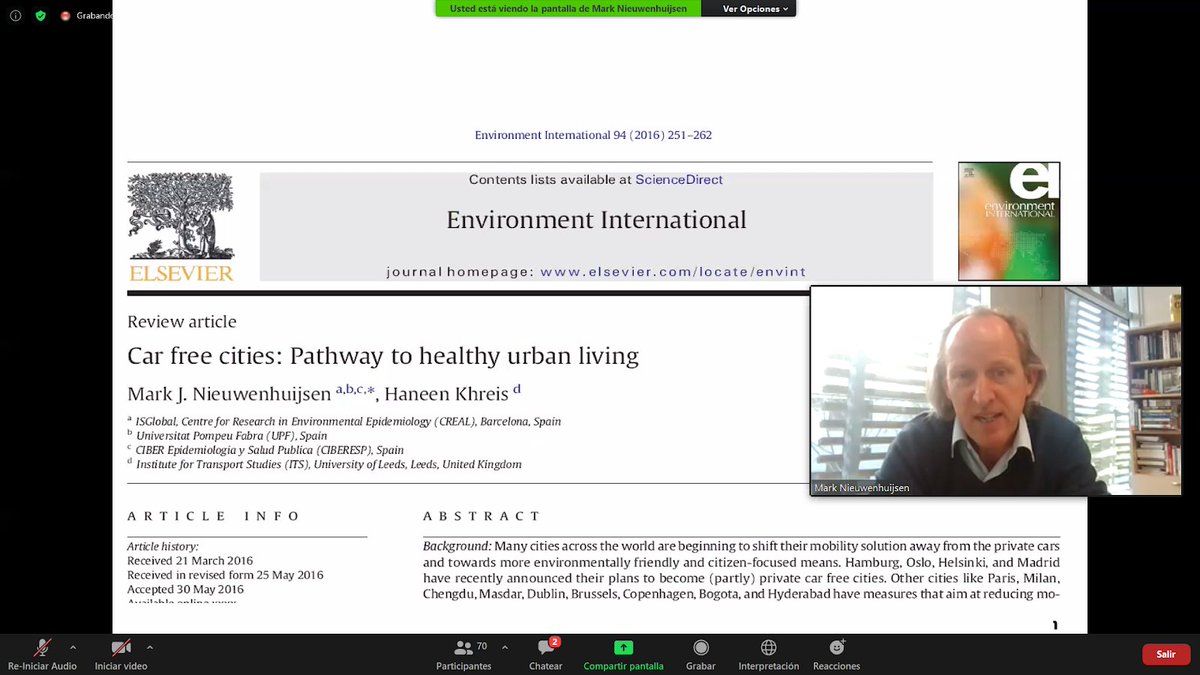Expand the video options arrow next to Iniciar video
This screenshot has height=675, width=1200.
click(x=150, y=647)
